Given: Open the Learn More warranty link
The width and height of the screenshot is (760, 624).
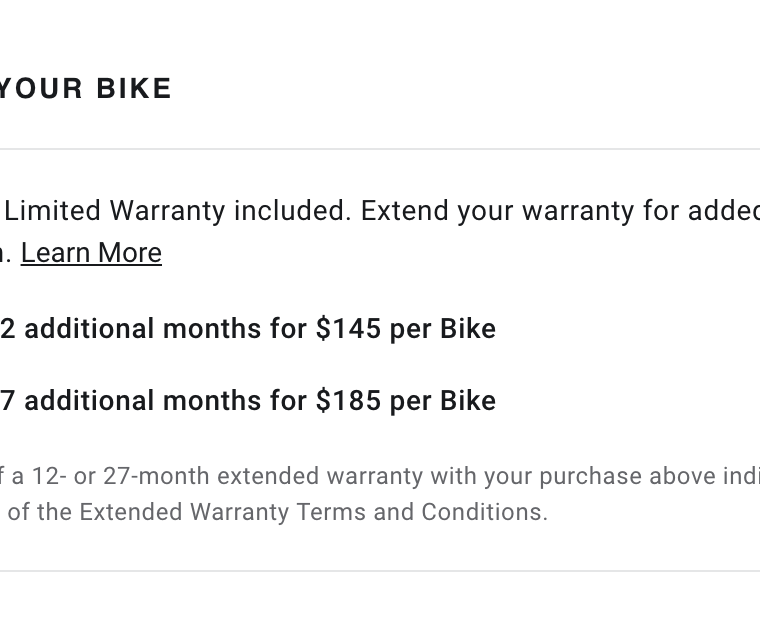Looking at the screenshot, I should click(x=91, y=253).
